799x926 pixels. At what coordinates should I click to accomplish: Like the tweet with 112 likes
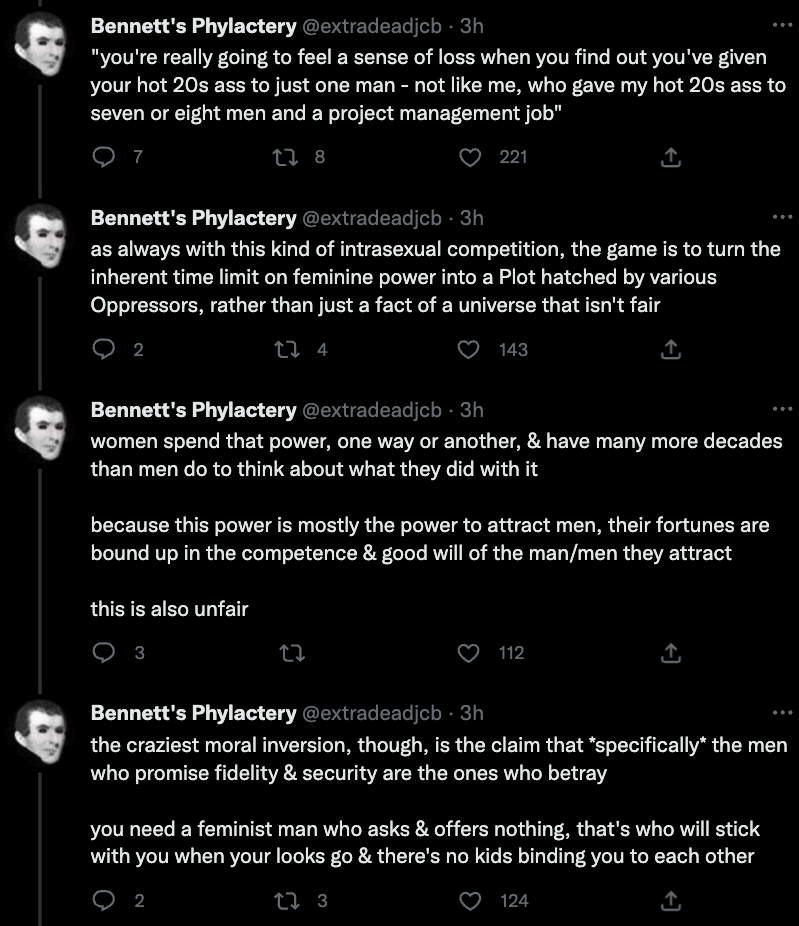469,653
